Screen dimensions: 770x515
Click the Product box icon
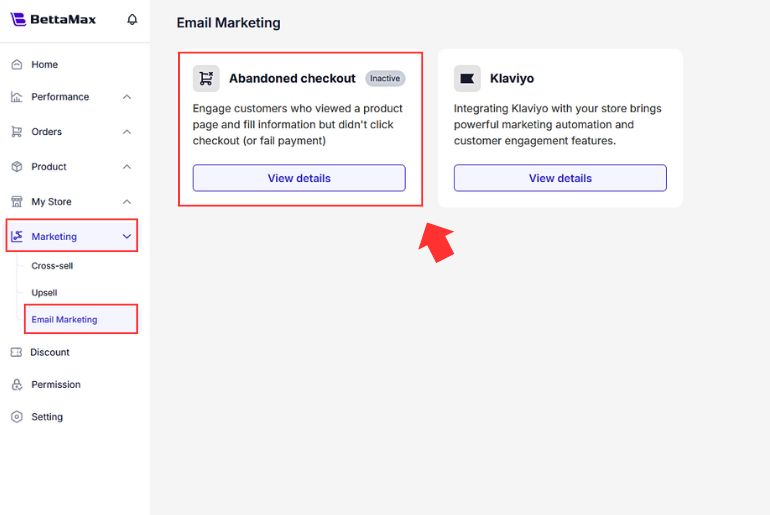coord(16,167)
